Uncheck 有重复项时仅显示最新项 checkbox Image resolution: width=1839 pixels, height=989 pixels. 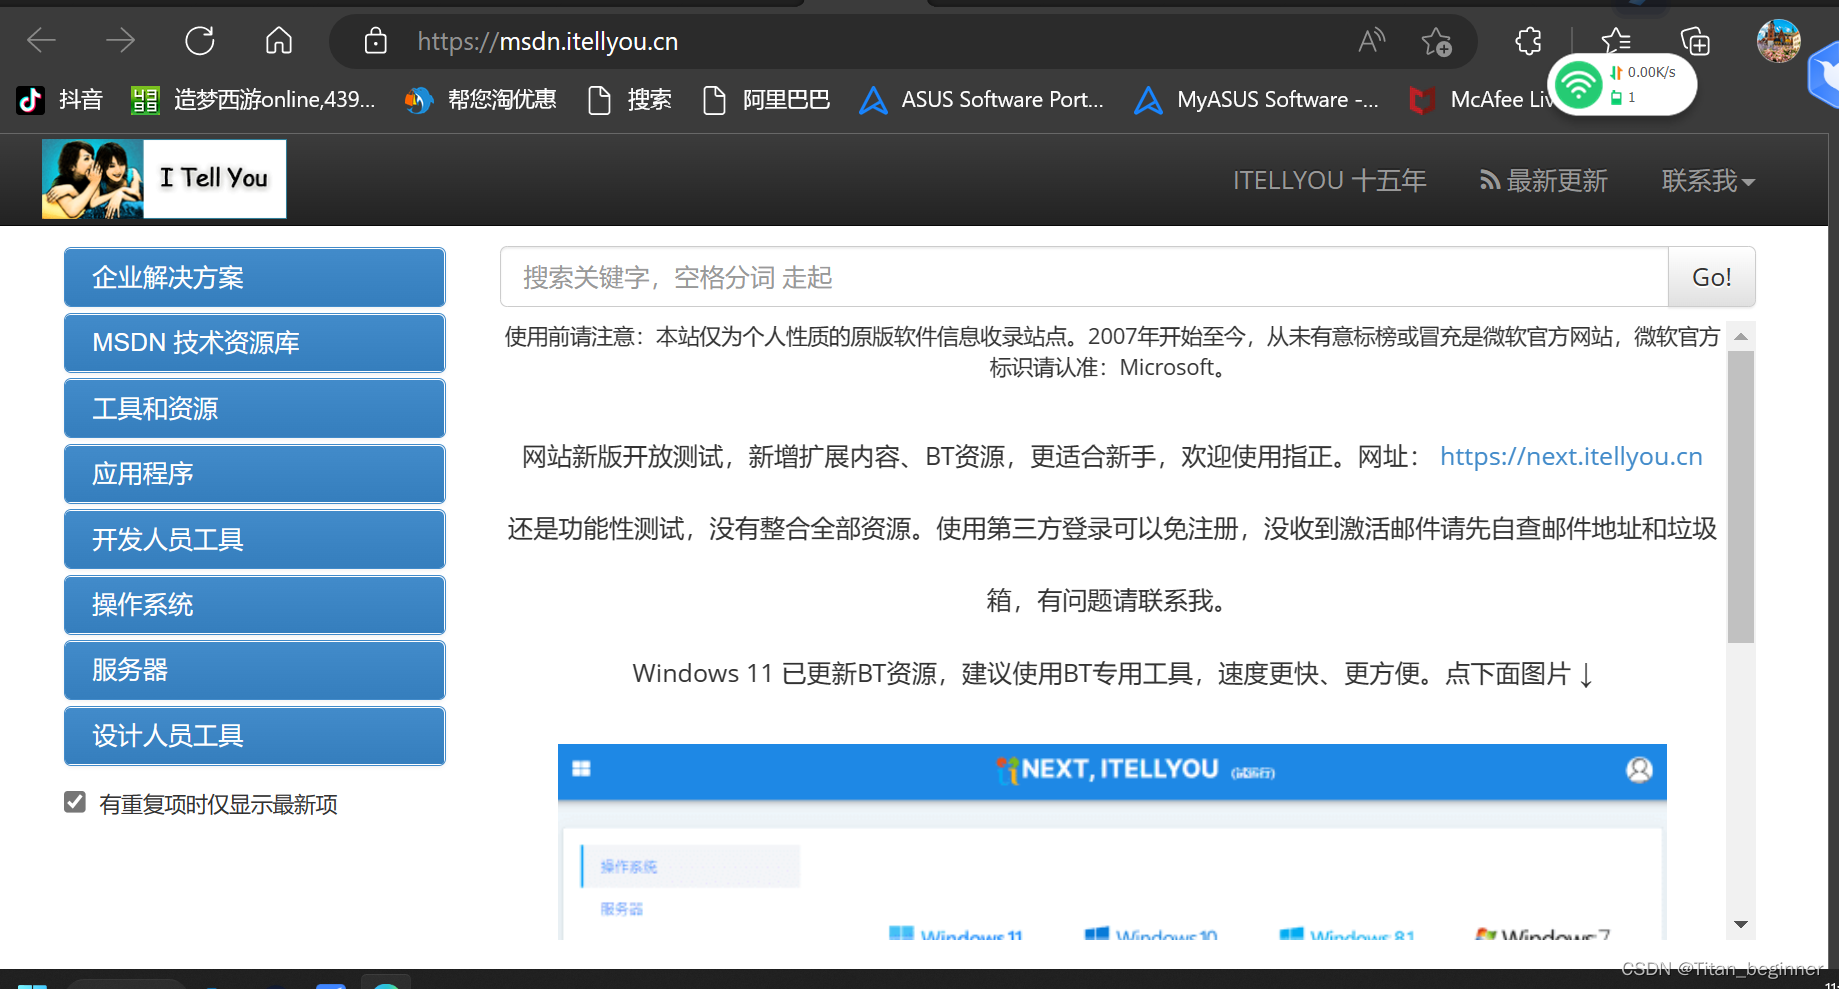75,801
